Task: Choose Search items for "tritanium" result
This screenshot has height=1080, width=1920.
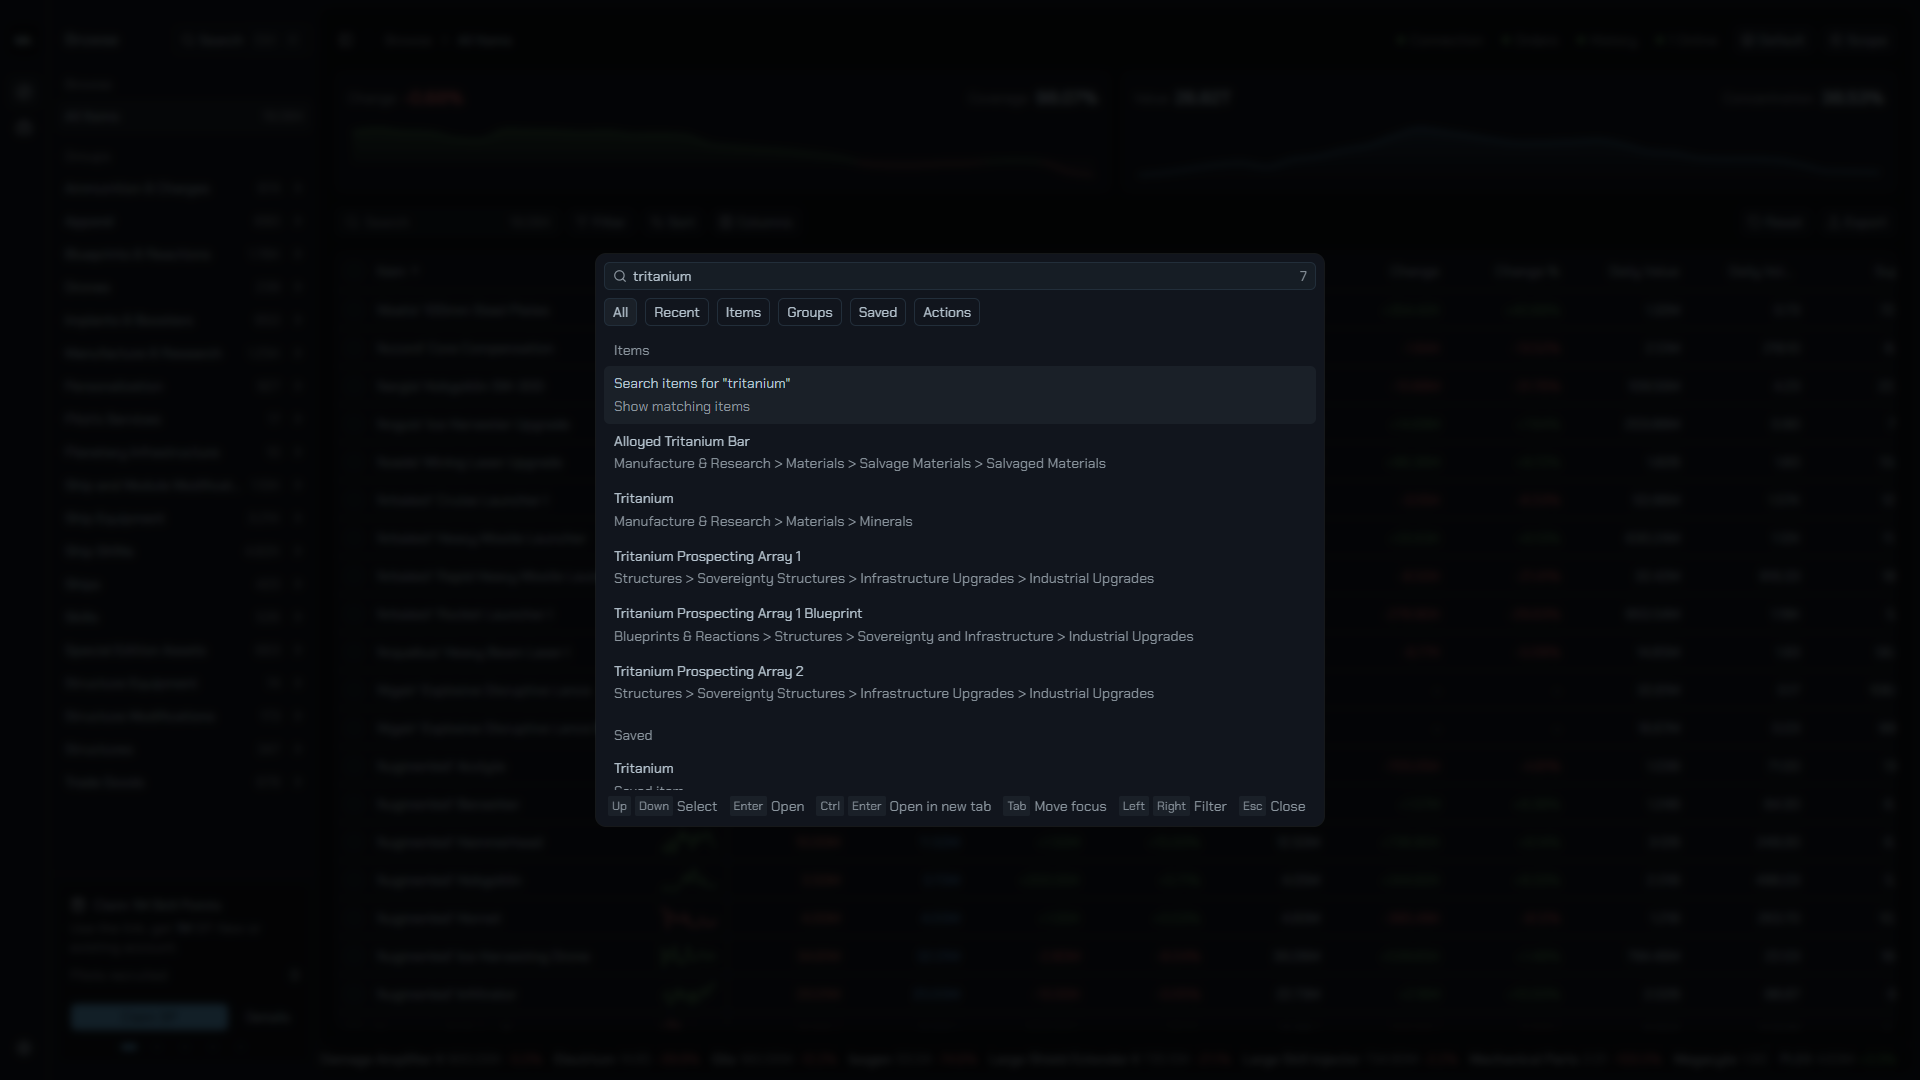Action: tap(960, 395)
